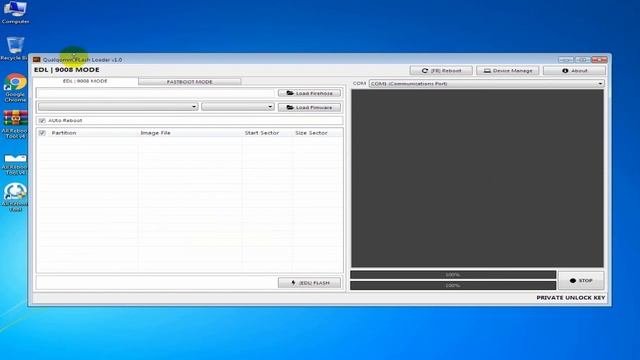This screenshot has height=360, width=640.
Task: Switch to the FASTBOOT MODE tab
Action: pyautogui.click(x=190, y=82)
